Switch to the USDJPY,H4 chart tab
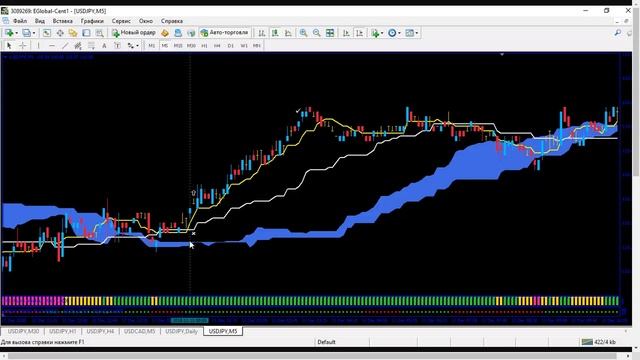This screenshot has width=640, height=360. click(x=100, y=331)
